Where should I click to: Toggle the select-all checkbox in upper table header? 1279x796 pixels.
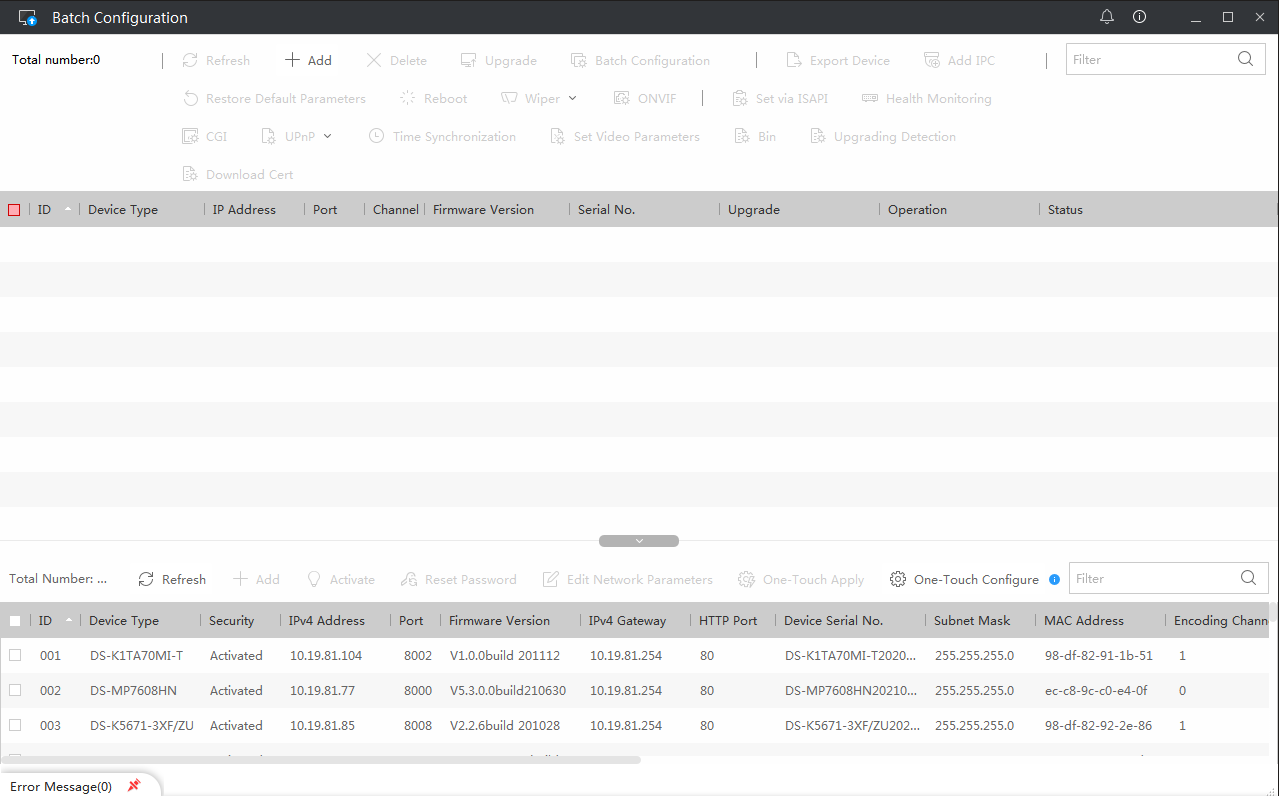click(x=14, y=210)
